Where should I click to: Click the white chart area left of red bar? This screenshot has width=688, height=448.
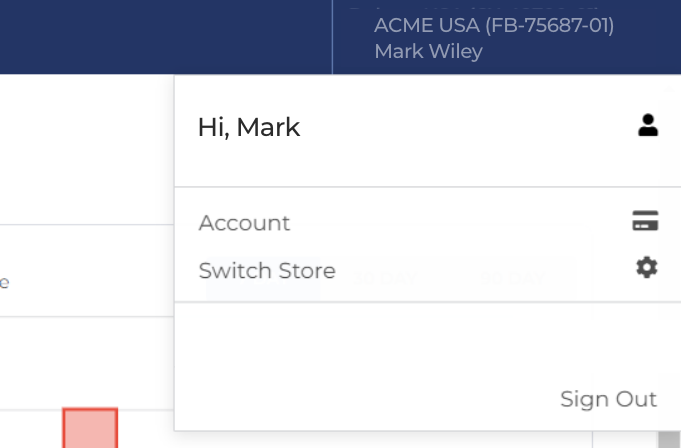pyautogui.click(x=30, y=428)
